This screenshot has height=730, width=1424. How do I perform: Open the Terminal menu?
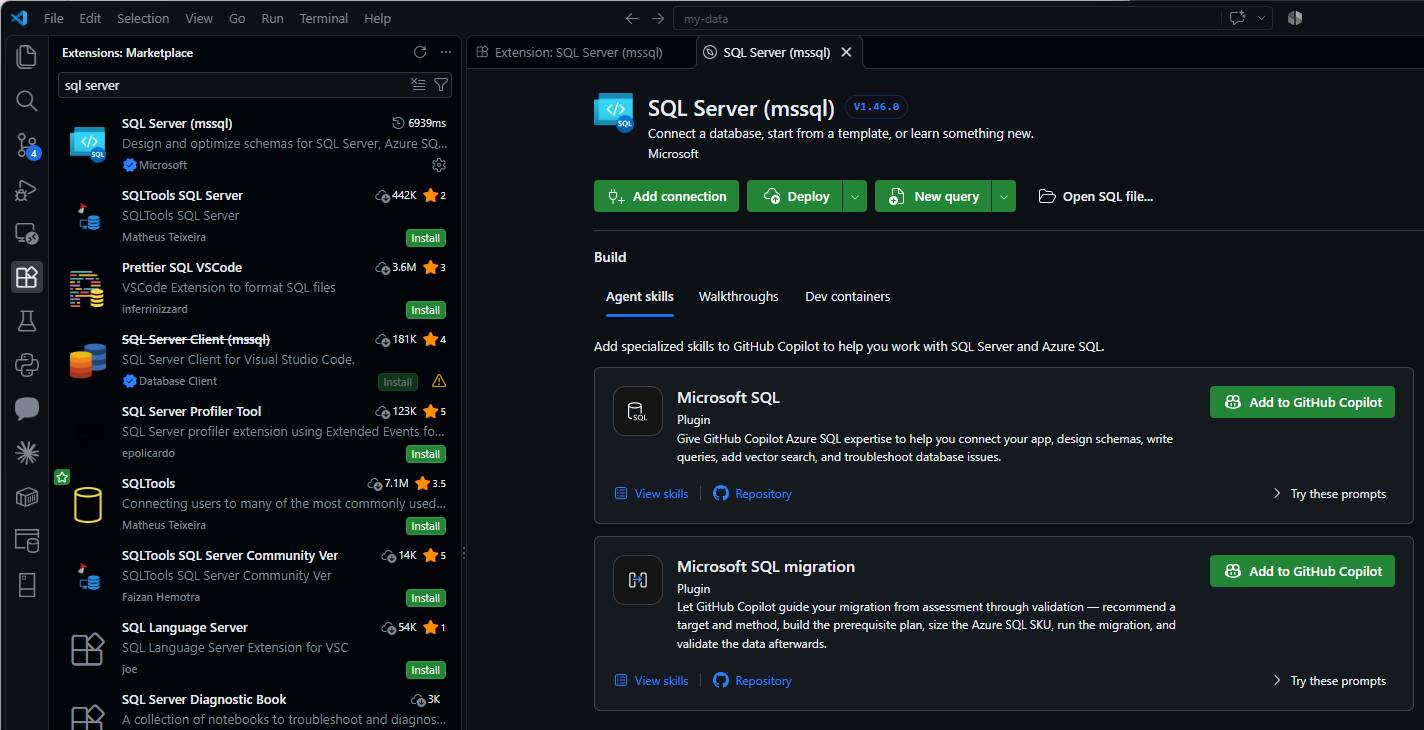pyautogui.click(x=324, y=18)
